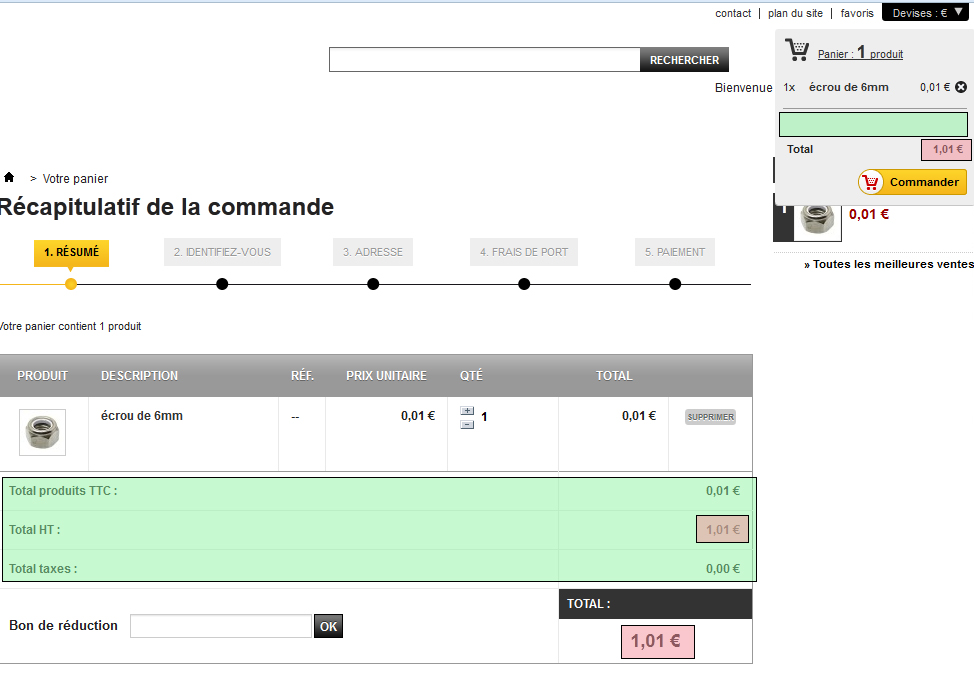
Task: Click the yellow progress dot for Résumé
Action: coord(71,284)
